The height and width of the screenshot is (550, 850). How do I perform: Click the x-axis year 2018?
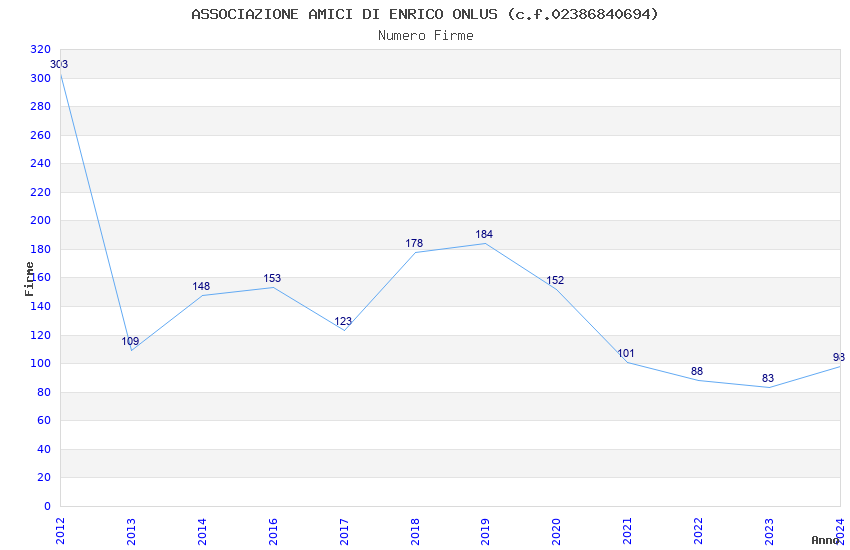(x=415, y=531)
